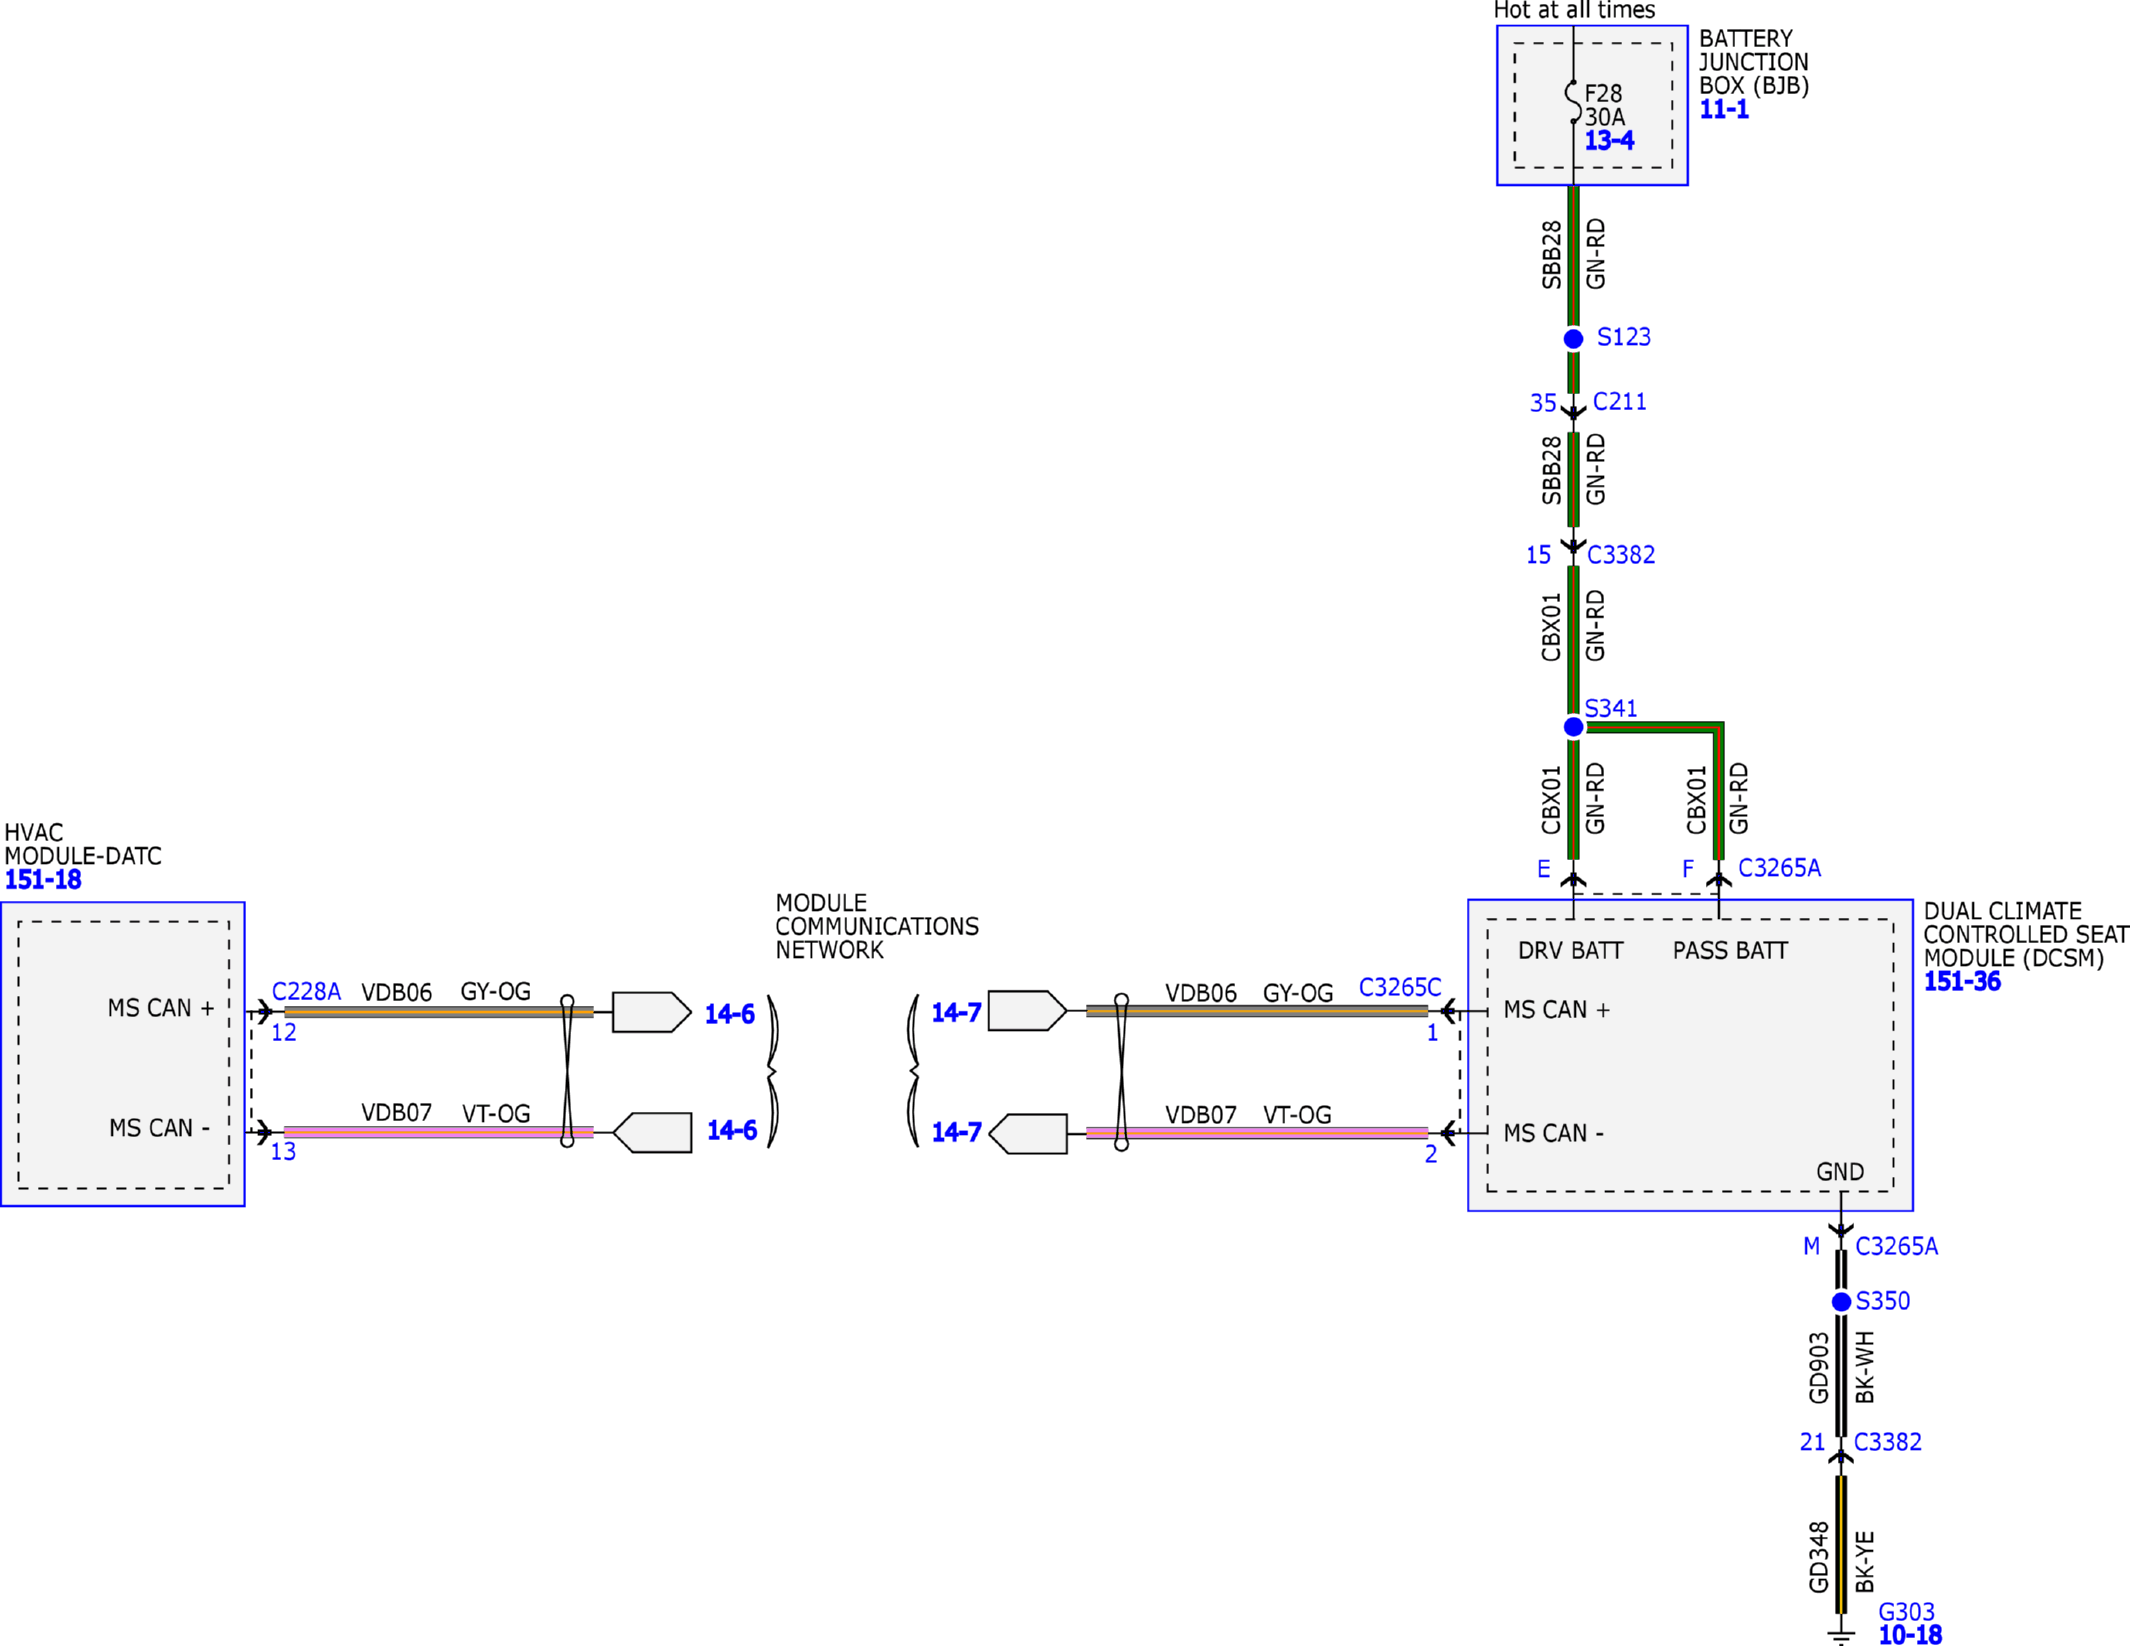Click the 14-6 arrow on VDB06 line

651,1012
